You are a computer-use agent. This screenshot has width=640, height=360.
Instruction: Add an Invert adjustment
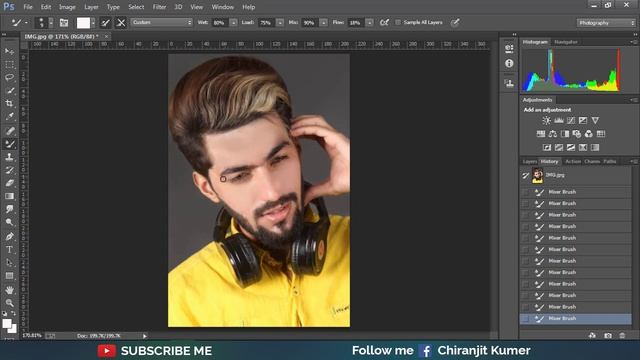(x=547, y=147)
